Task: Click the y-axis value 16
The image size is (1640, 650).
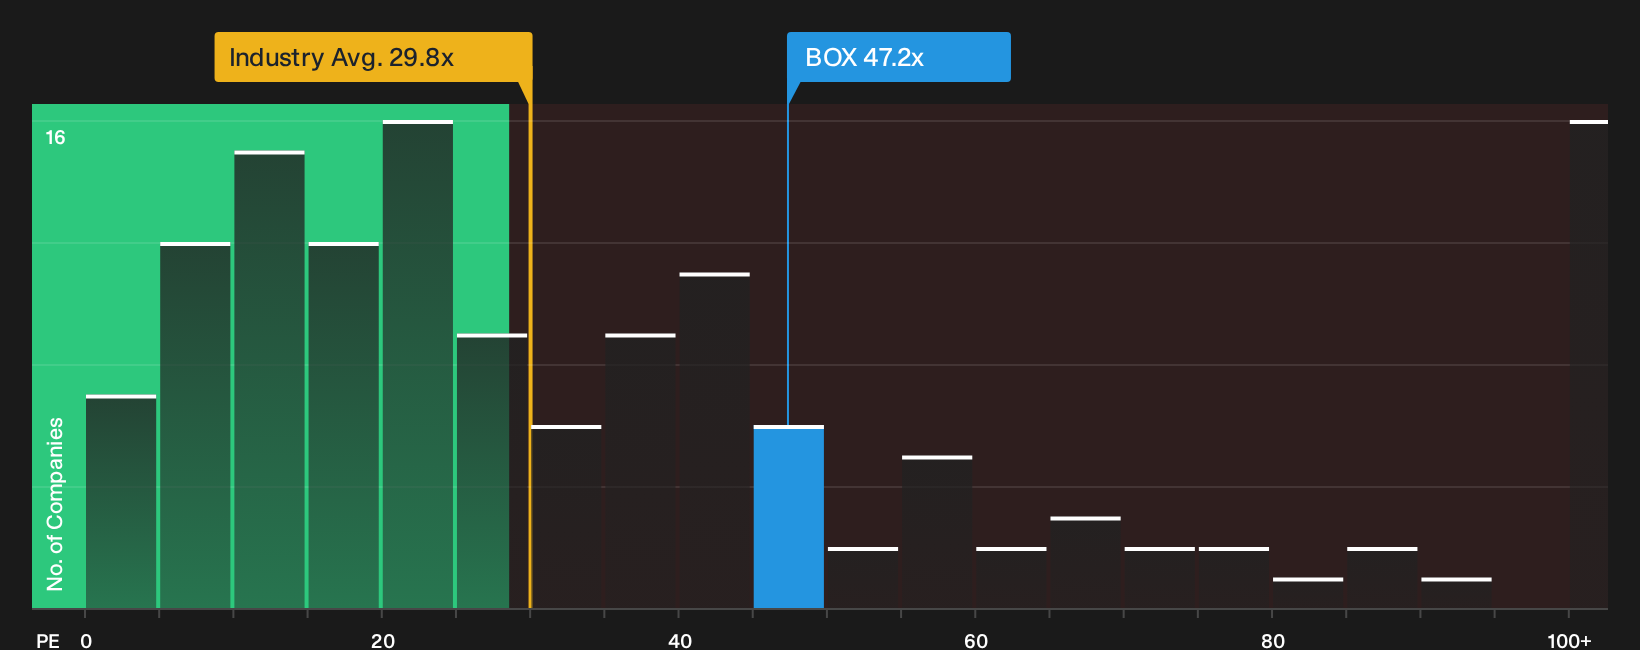Action: tap(55, 137)
